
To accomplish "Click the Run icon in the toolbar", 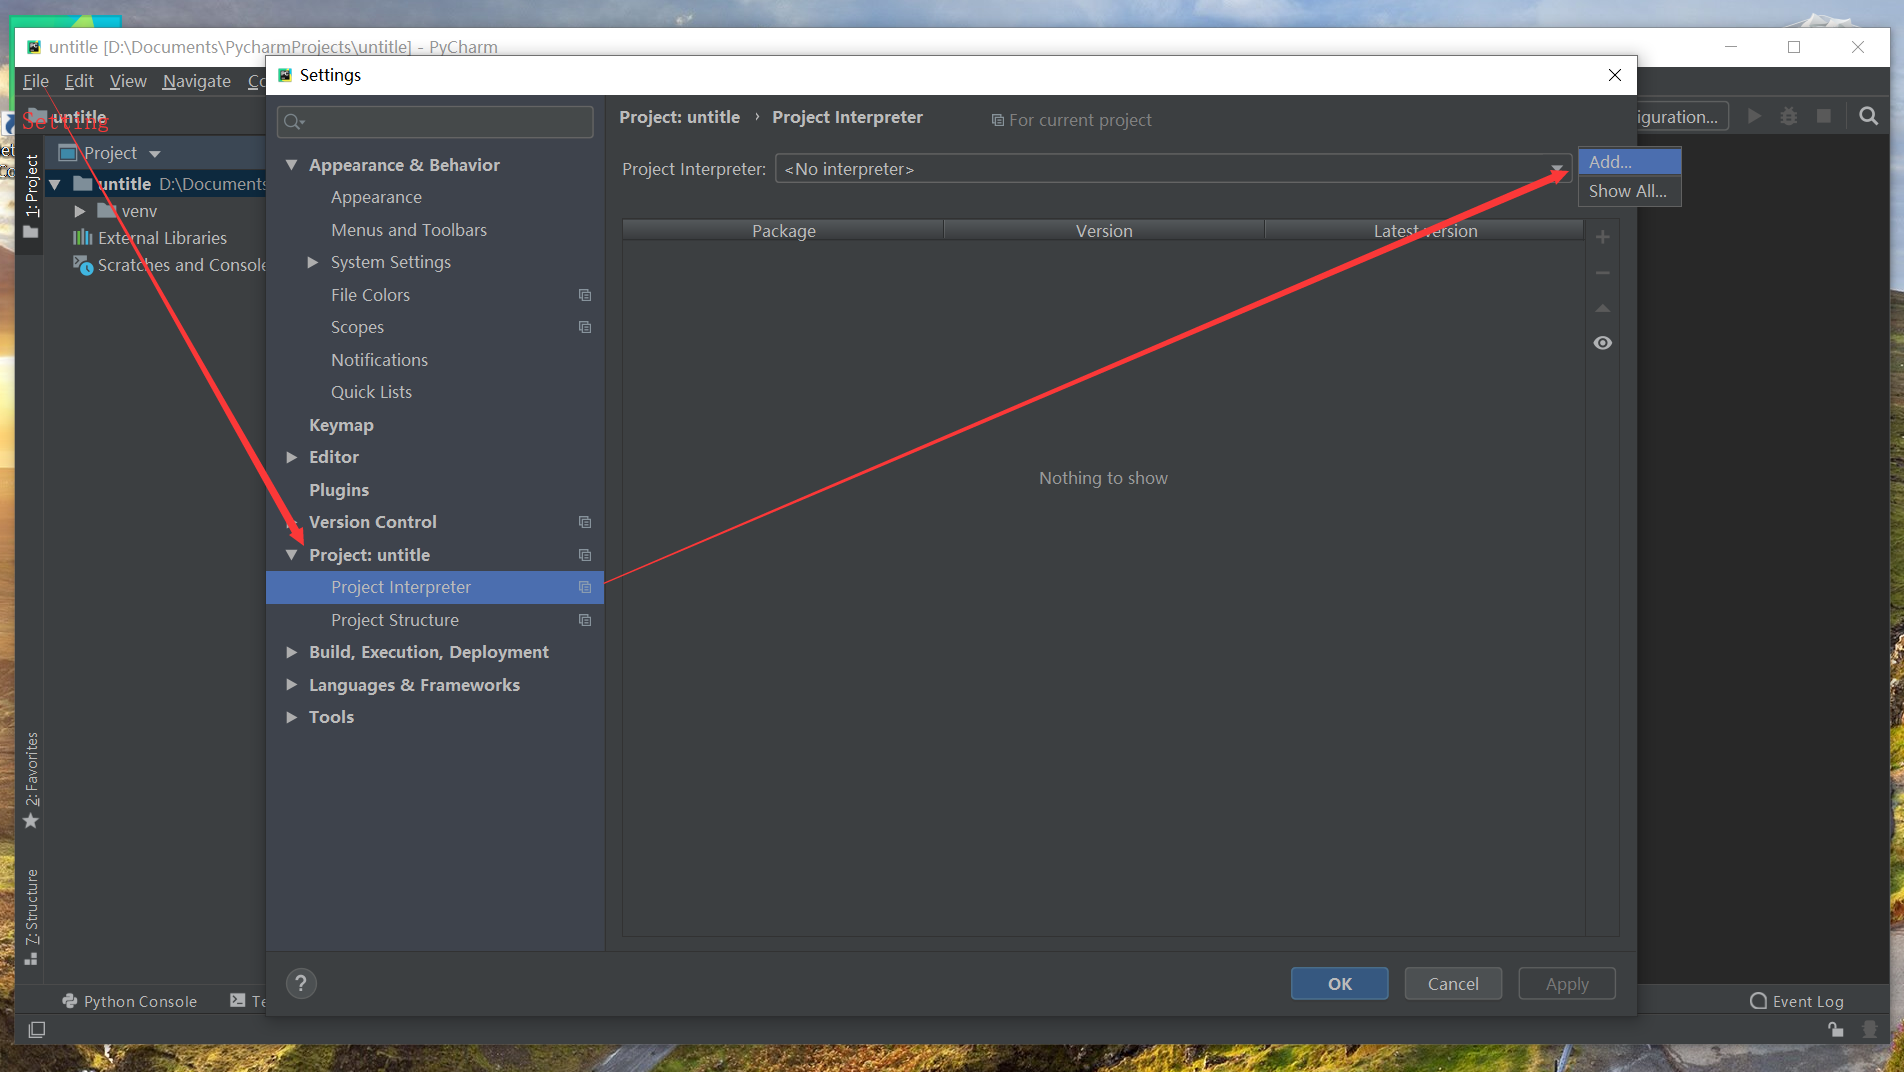I will pyautogui.click(x=1754, y=115).
